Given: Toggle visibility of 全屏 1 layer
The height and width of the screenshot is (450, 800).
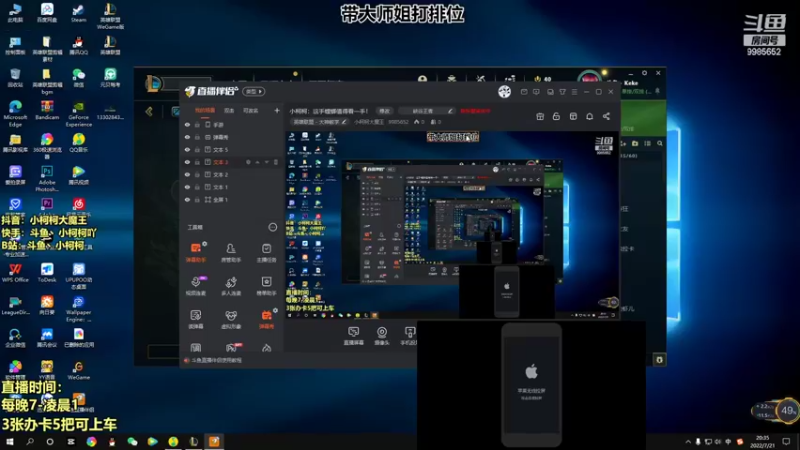Looking at the screenshot, I should point(187,200).
